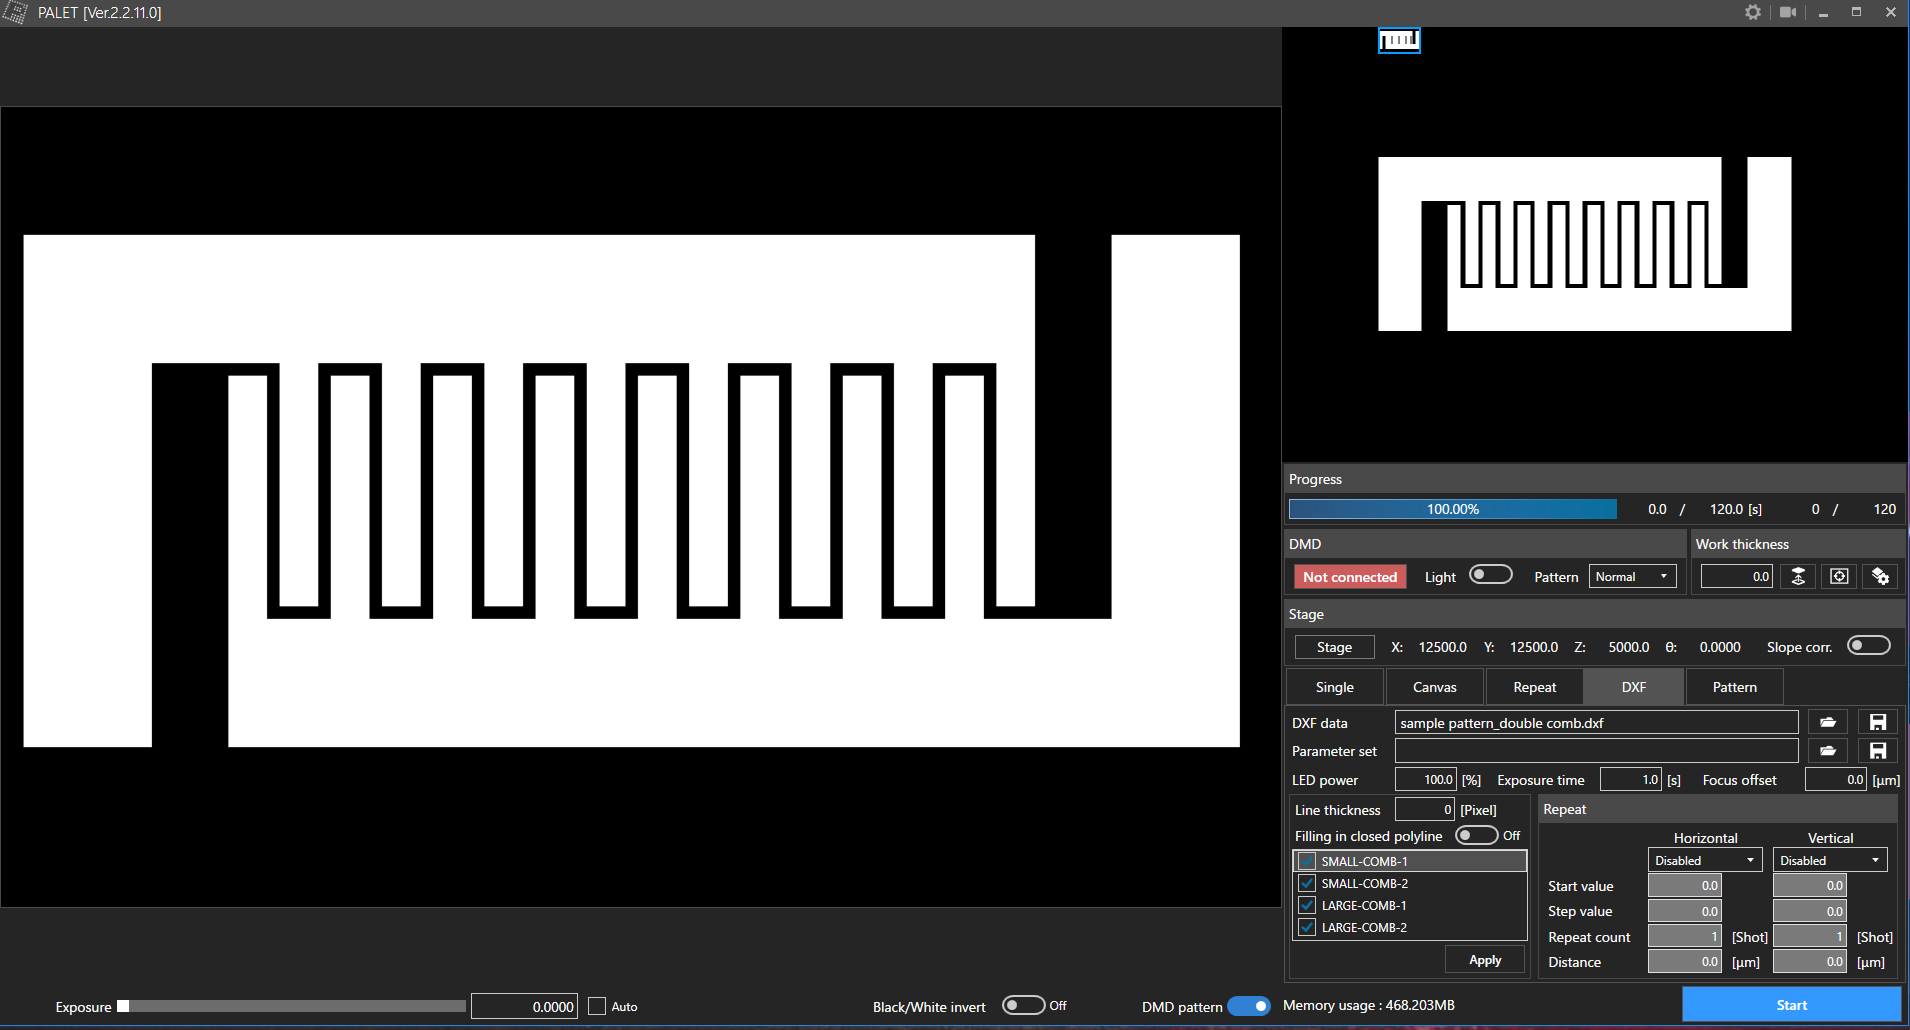The width and height of the screenshot is (1910, 1030).
Task: Open the work thickness settings gear icon
Action: pyautogui.click(x=1880, y=577)
